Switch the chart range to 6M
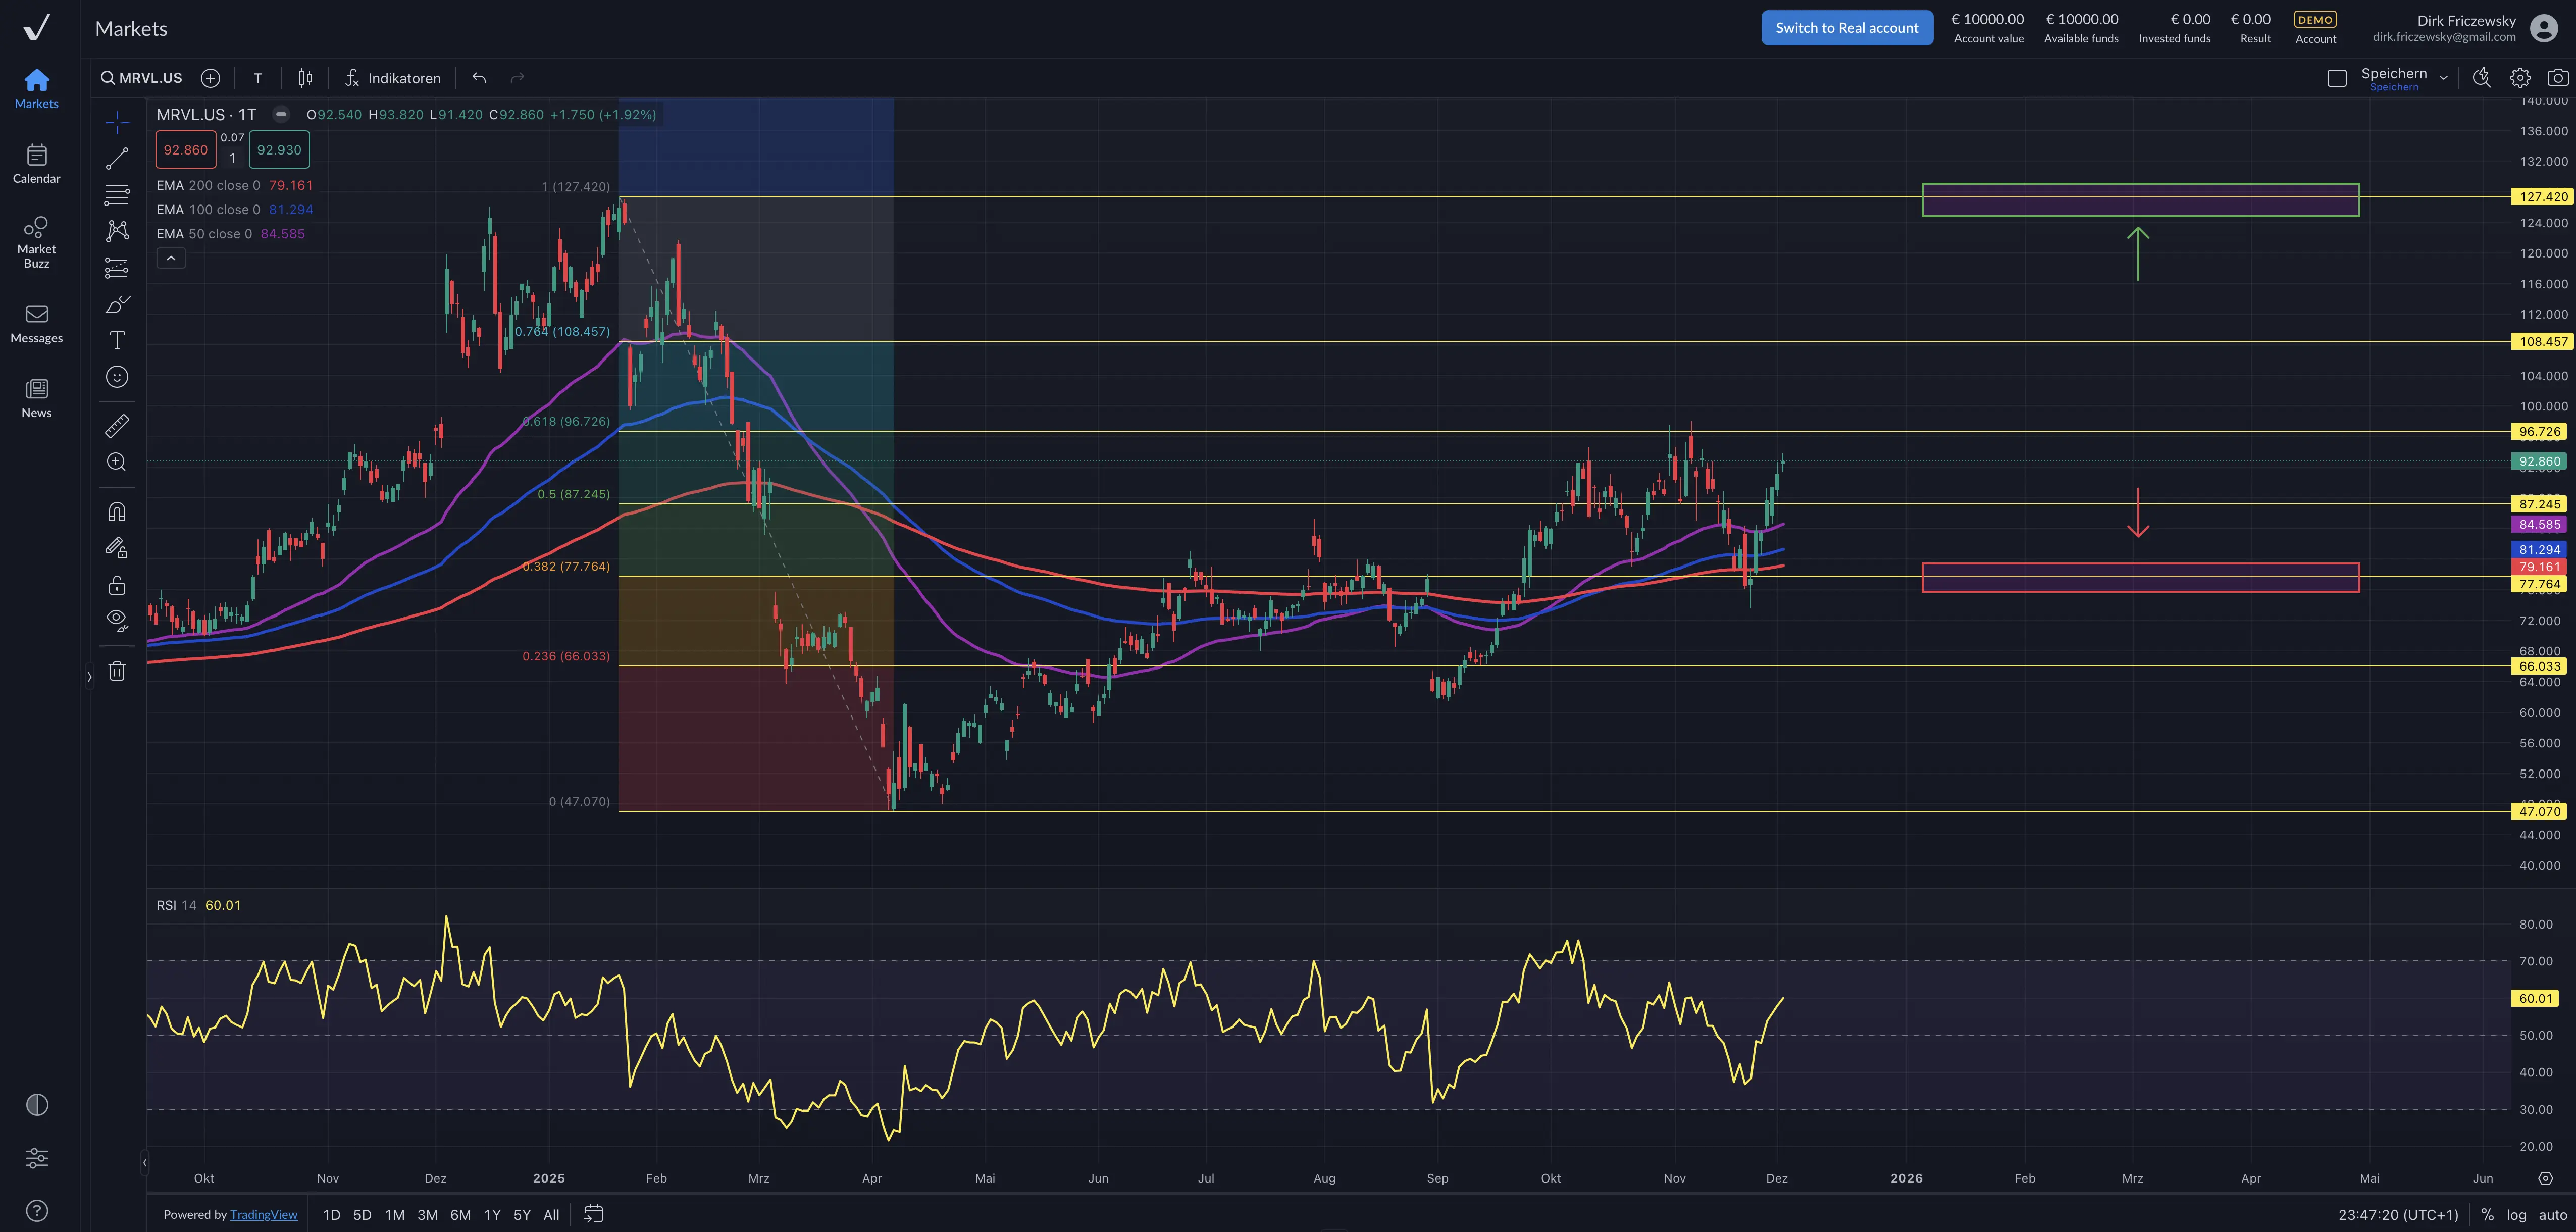 click(x=460, y=1214)
